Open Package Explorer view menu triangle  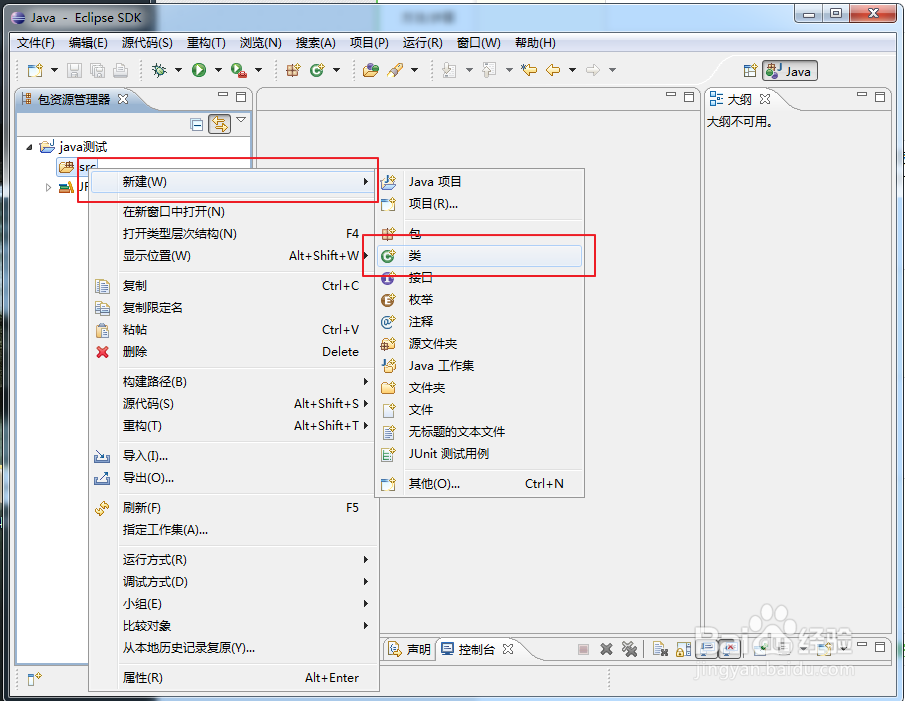[241, 120]
